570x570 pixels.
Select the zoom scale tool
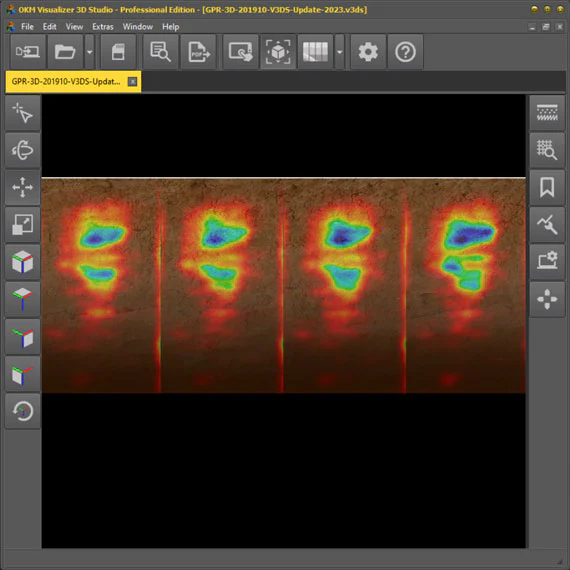tap(23, 225)
